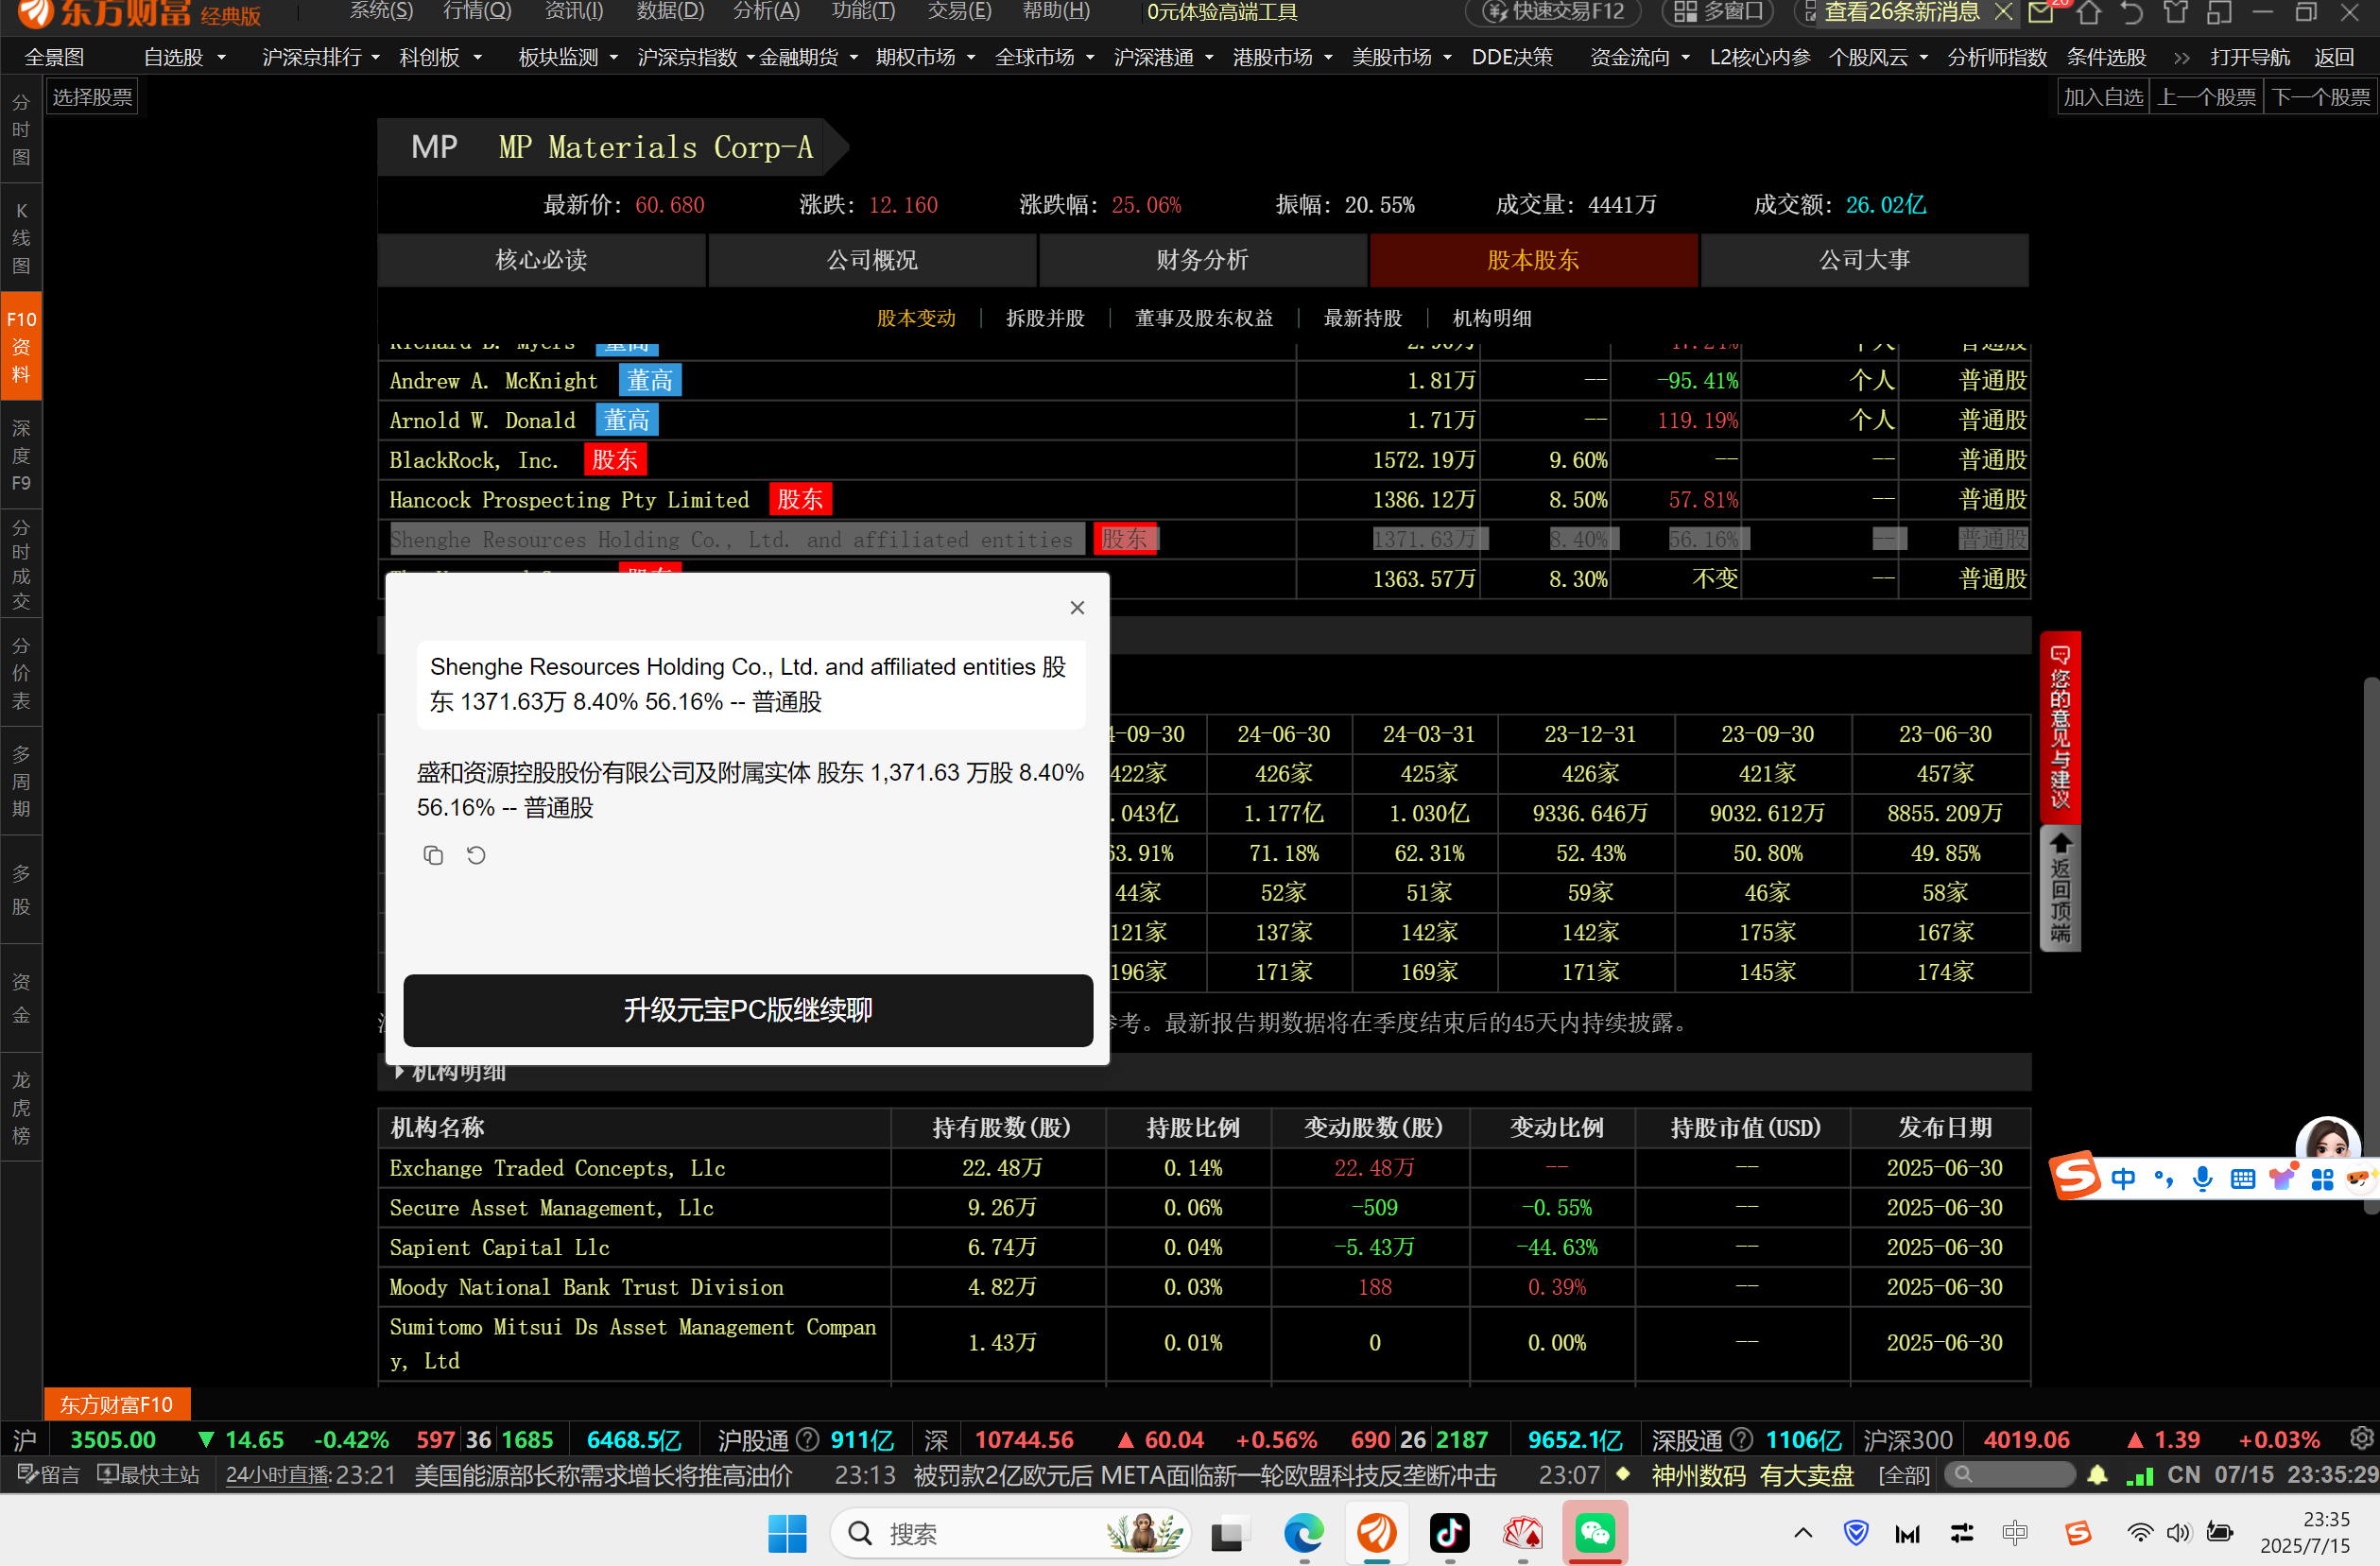Close the translation popup
Image resolution: width=2380 pixels, height=1566 pixels.
tap(1077, 607)
